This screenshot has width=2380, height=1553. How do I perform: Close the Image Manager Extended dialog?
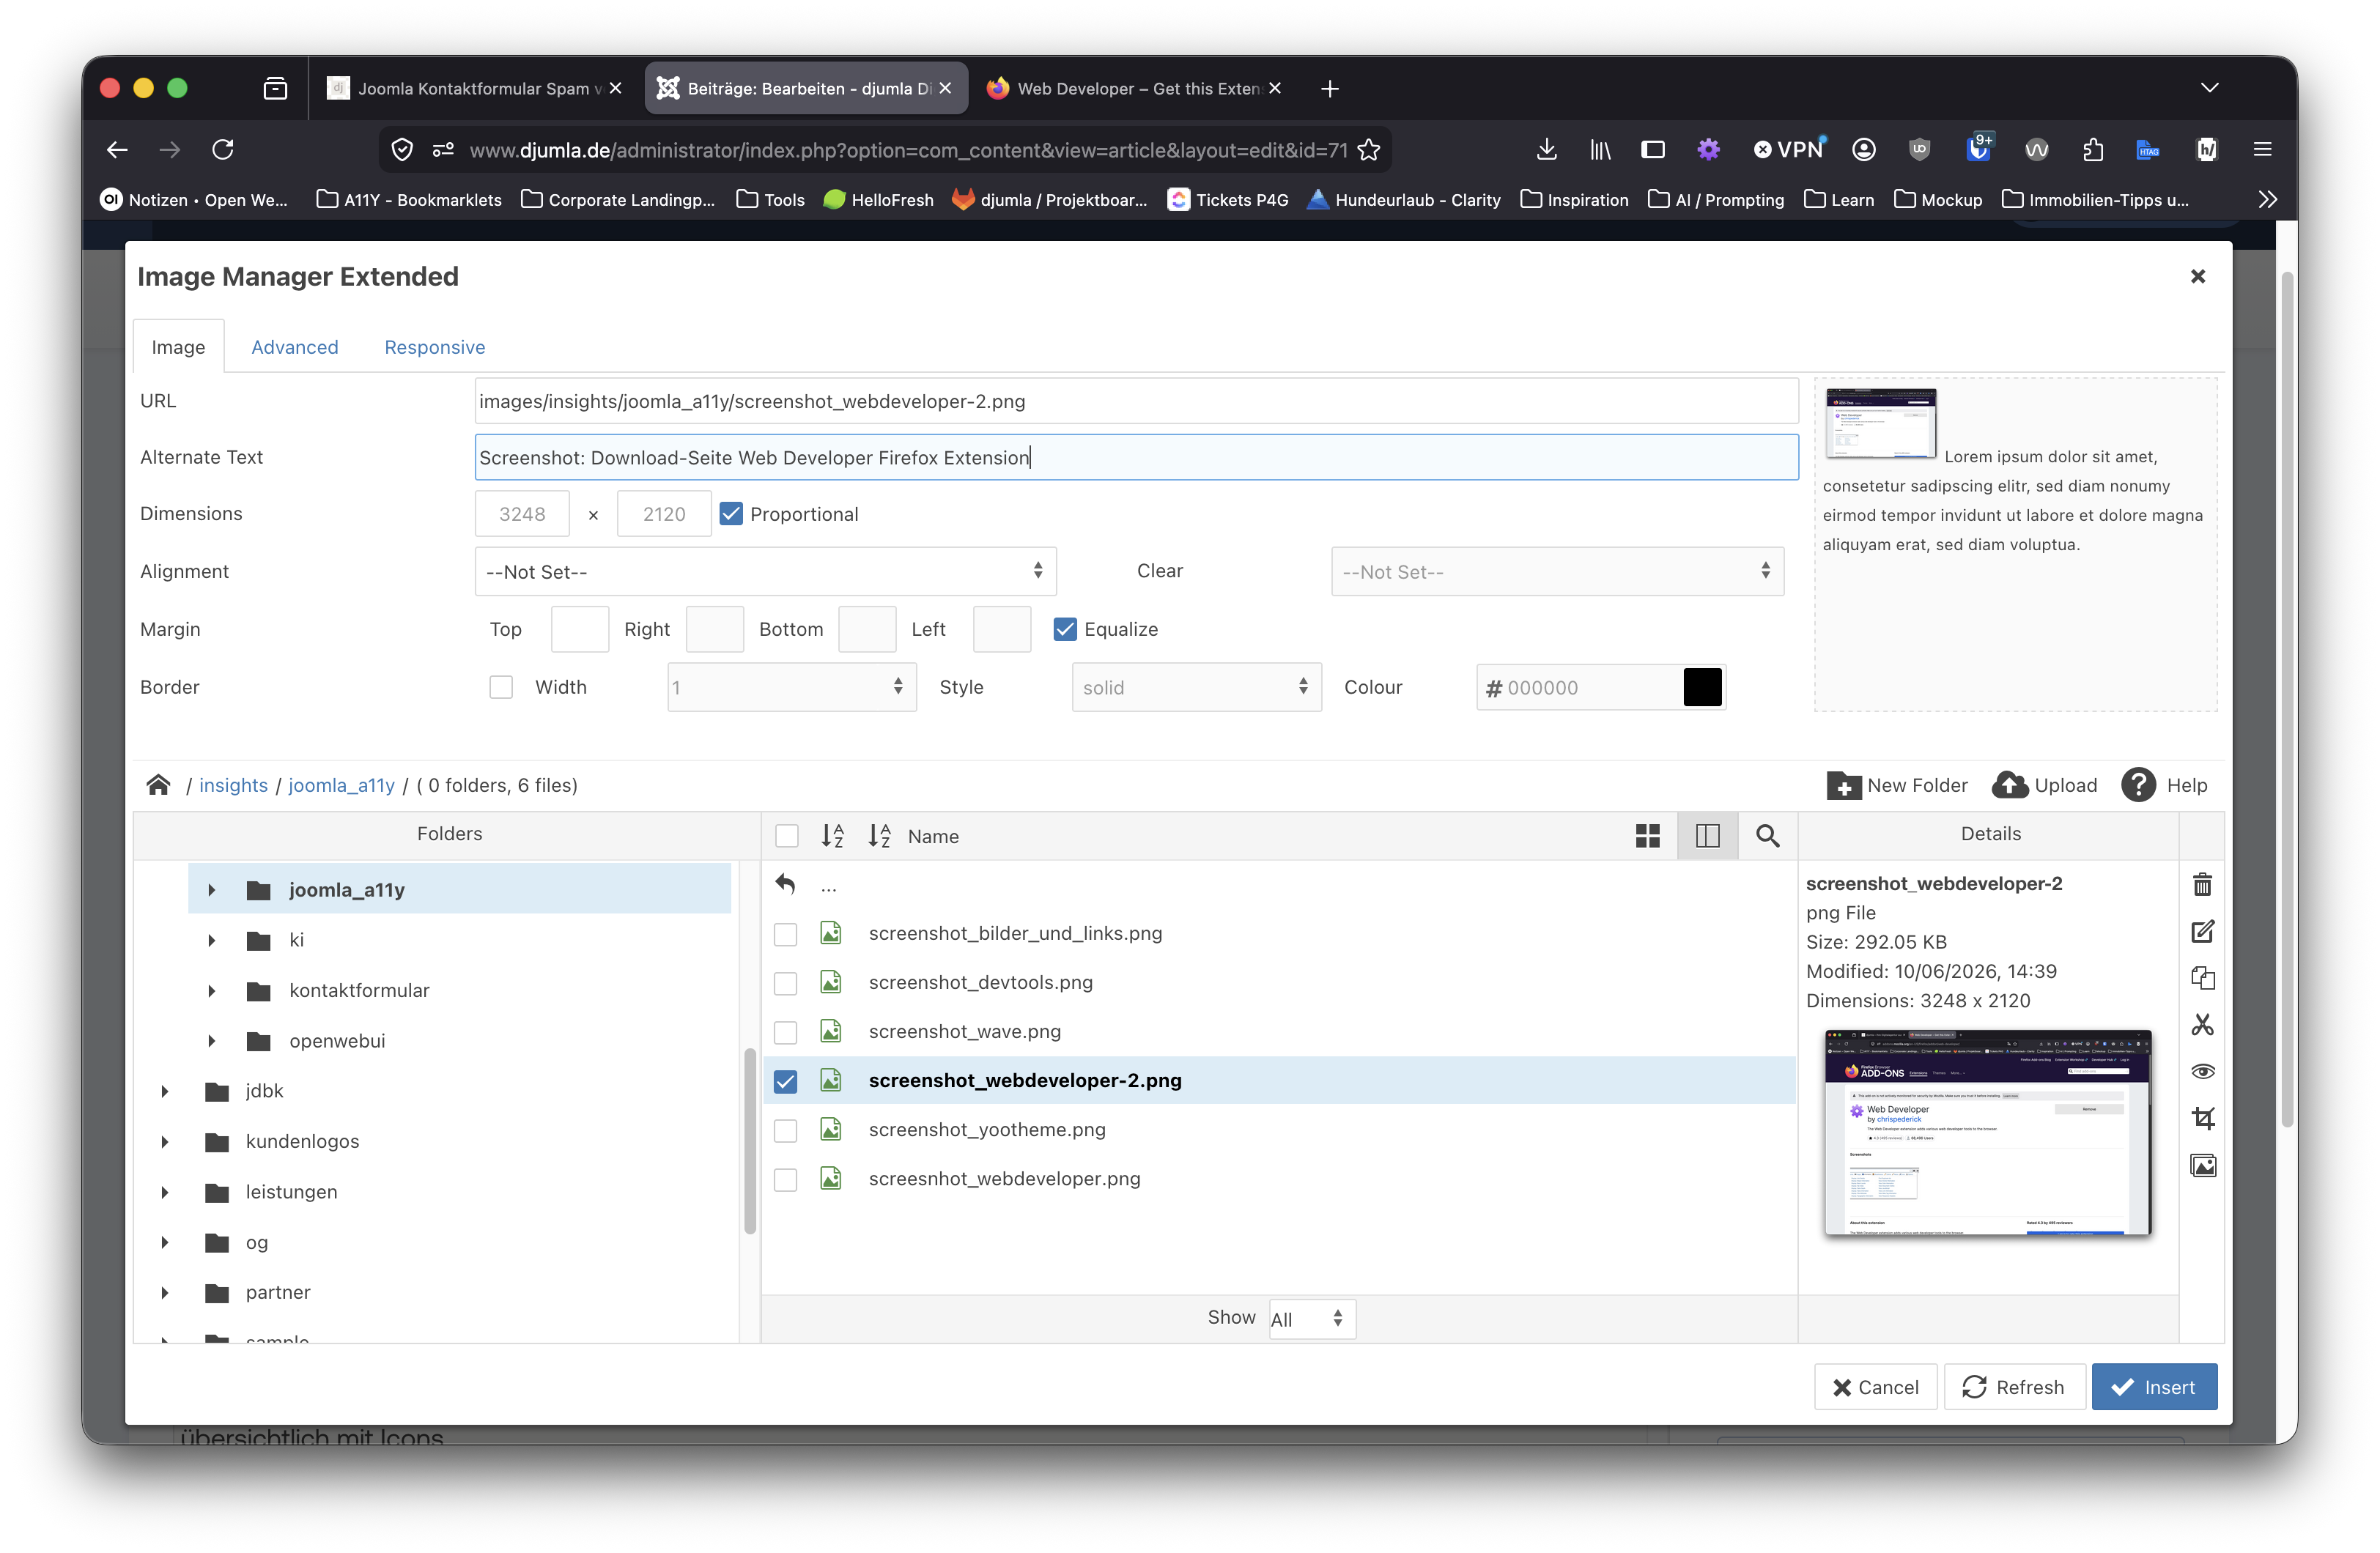pyautogui.click(x=2197, y=276)
